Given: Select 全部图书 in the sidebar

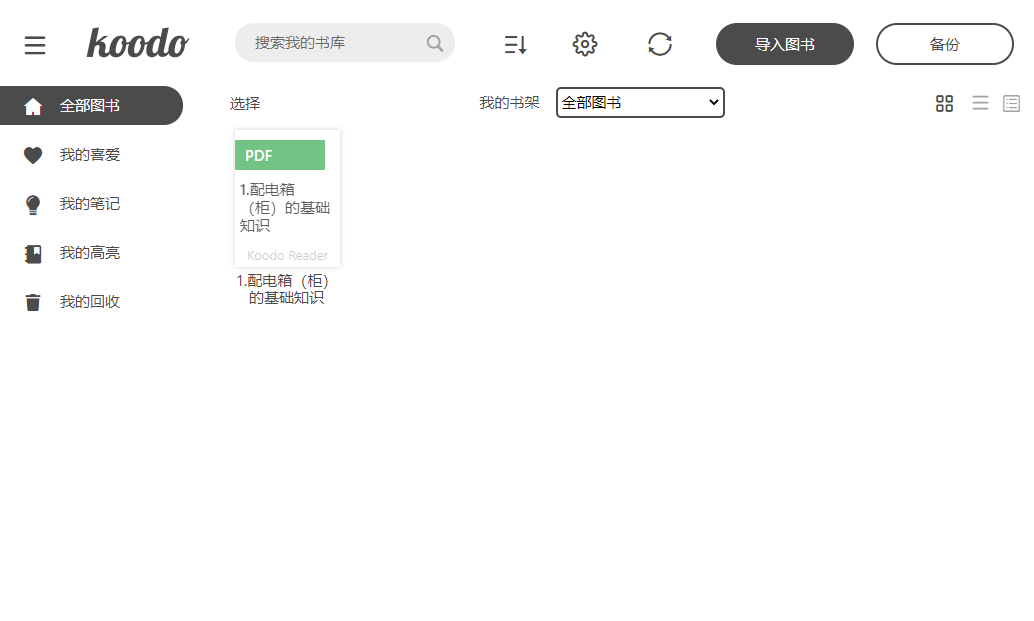Looking at the screenshot, I should pyautogui.click(x=91, y=105).
